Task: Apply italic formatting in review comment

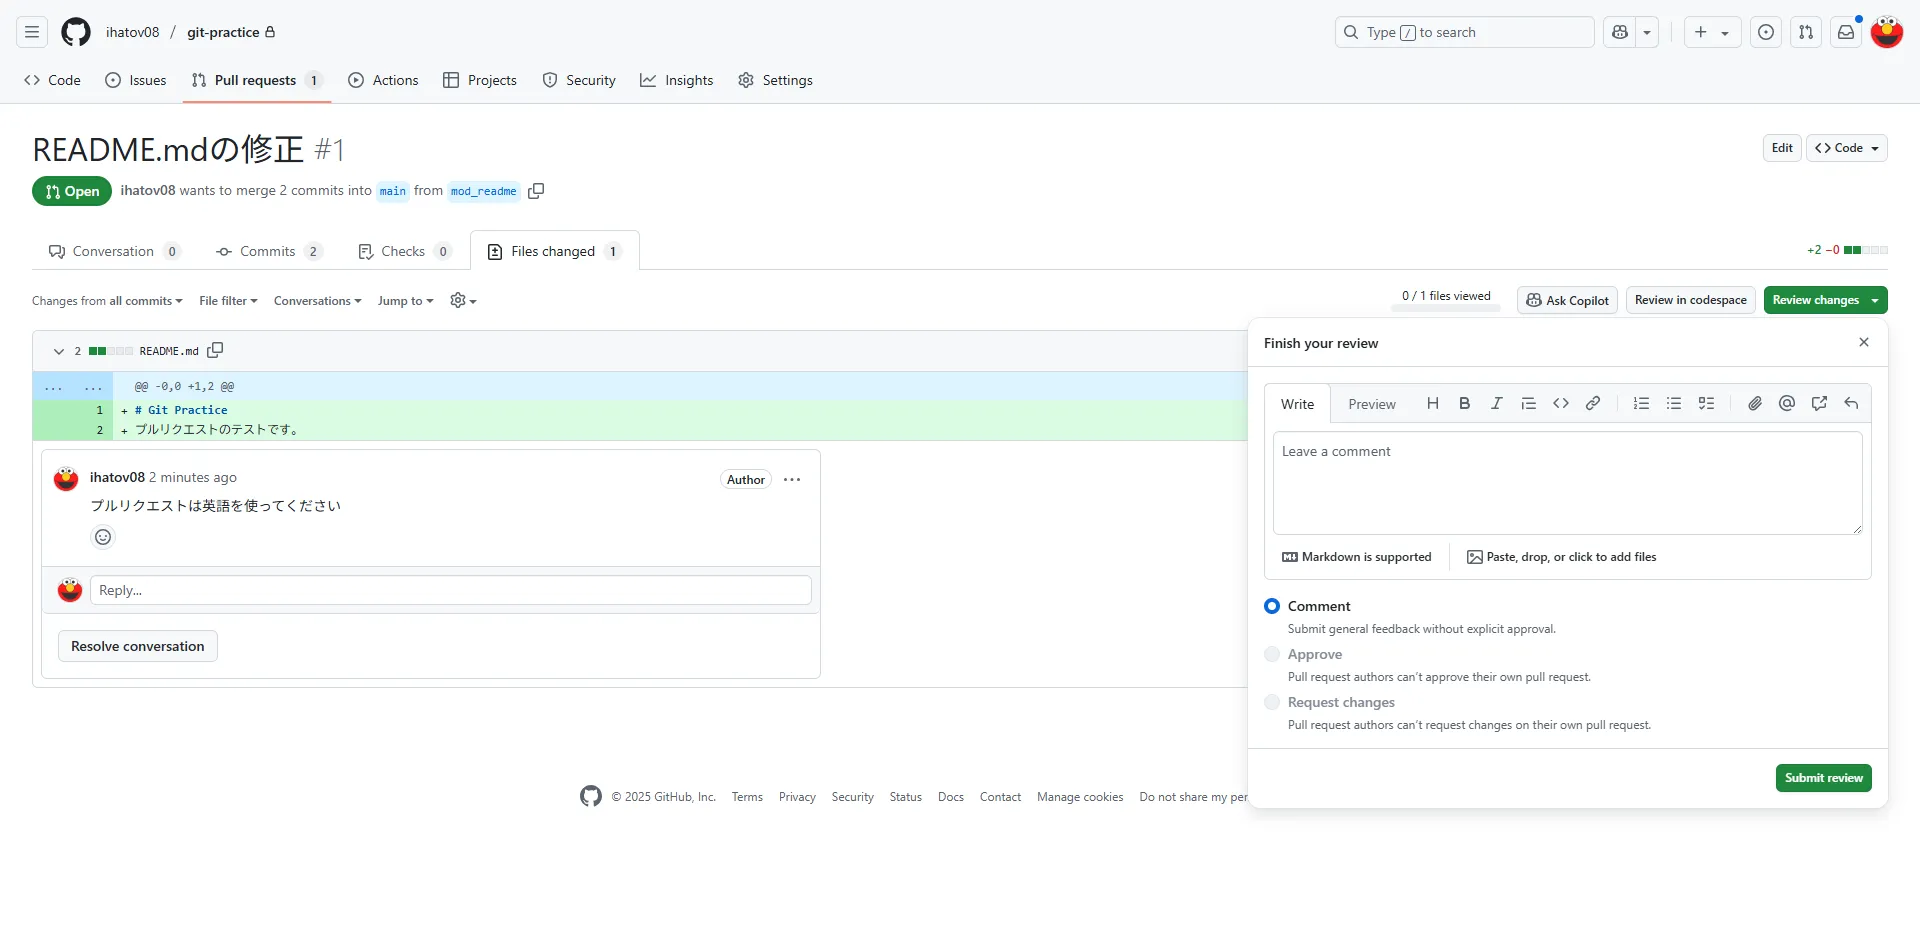Action: (x=1497, y=403)
